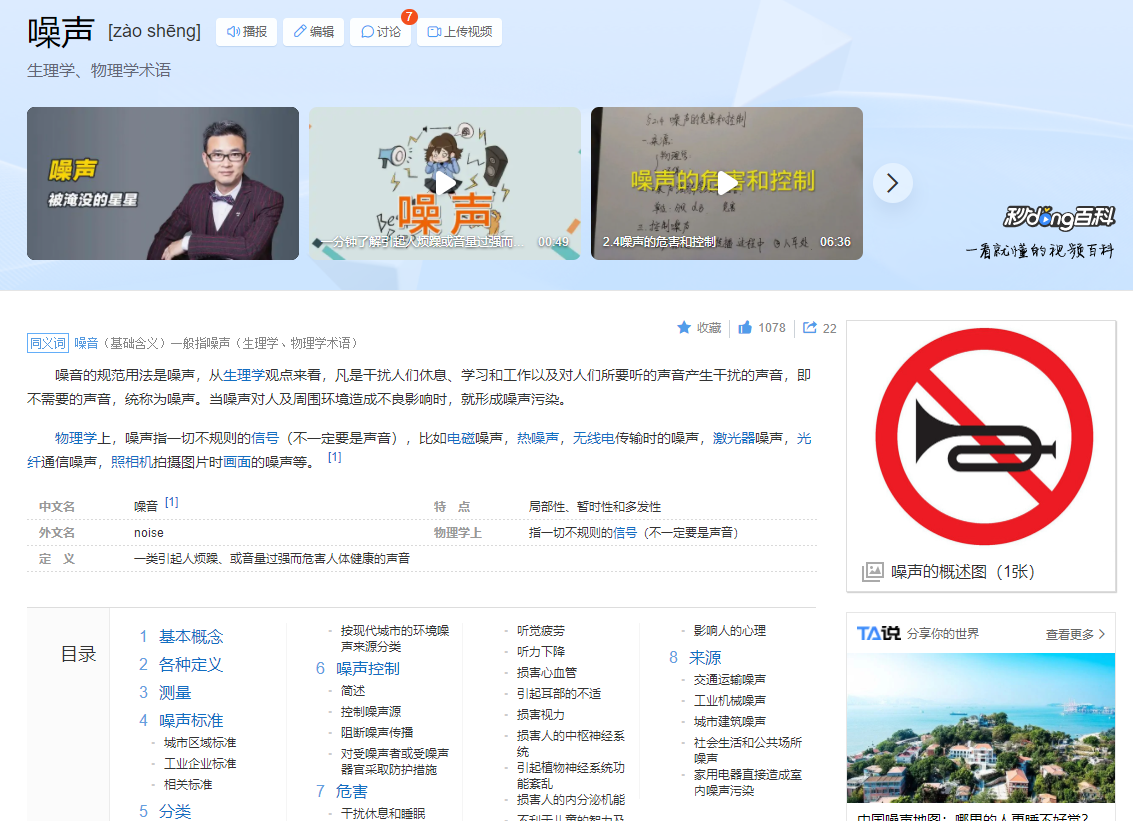Open the 照相机 link

click(132, 462)
